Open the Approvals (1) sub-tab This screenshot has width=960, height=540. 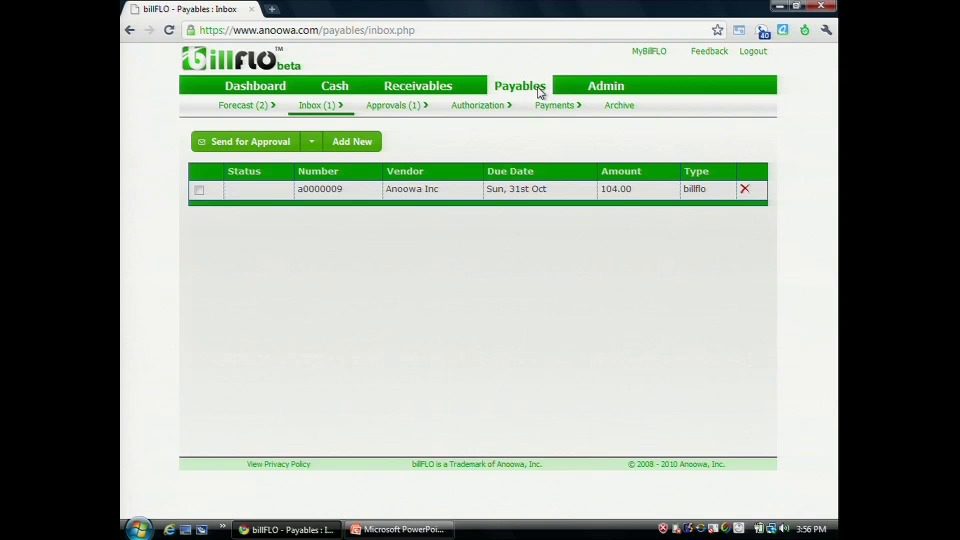[393, 105]
